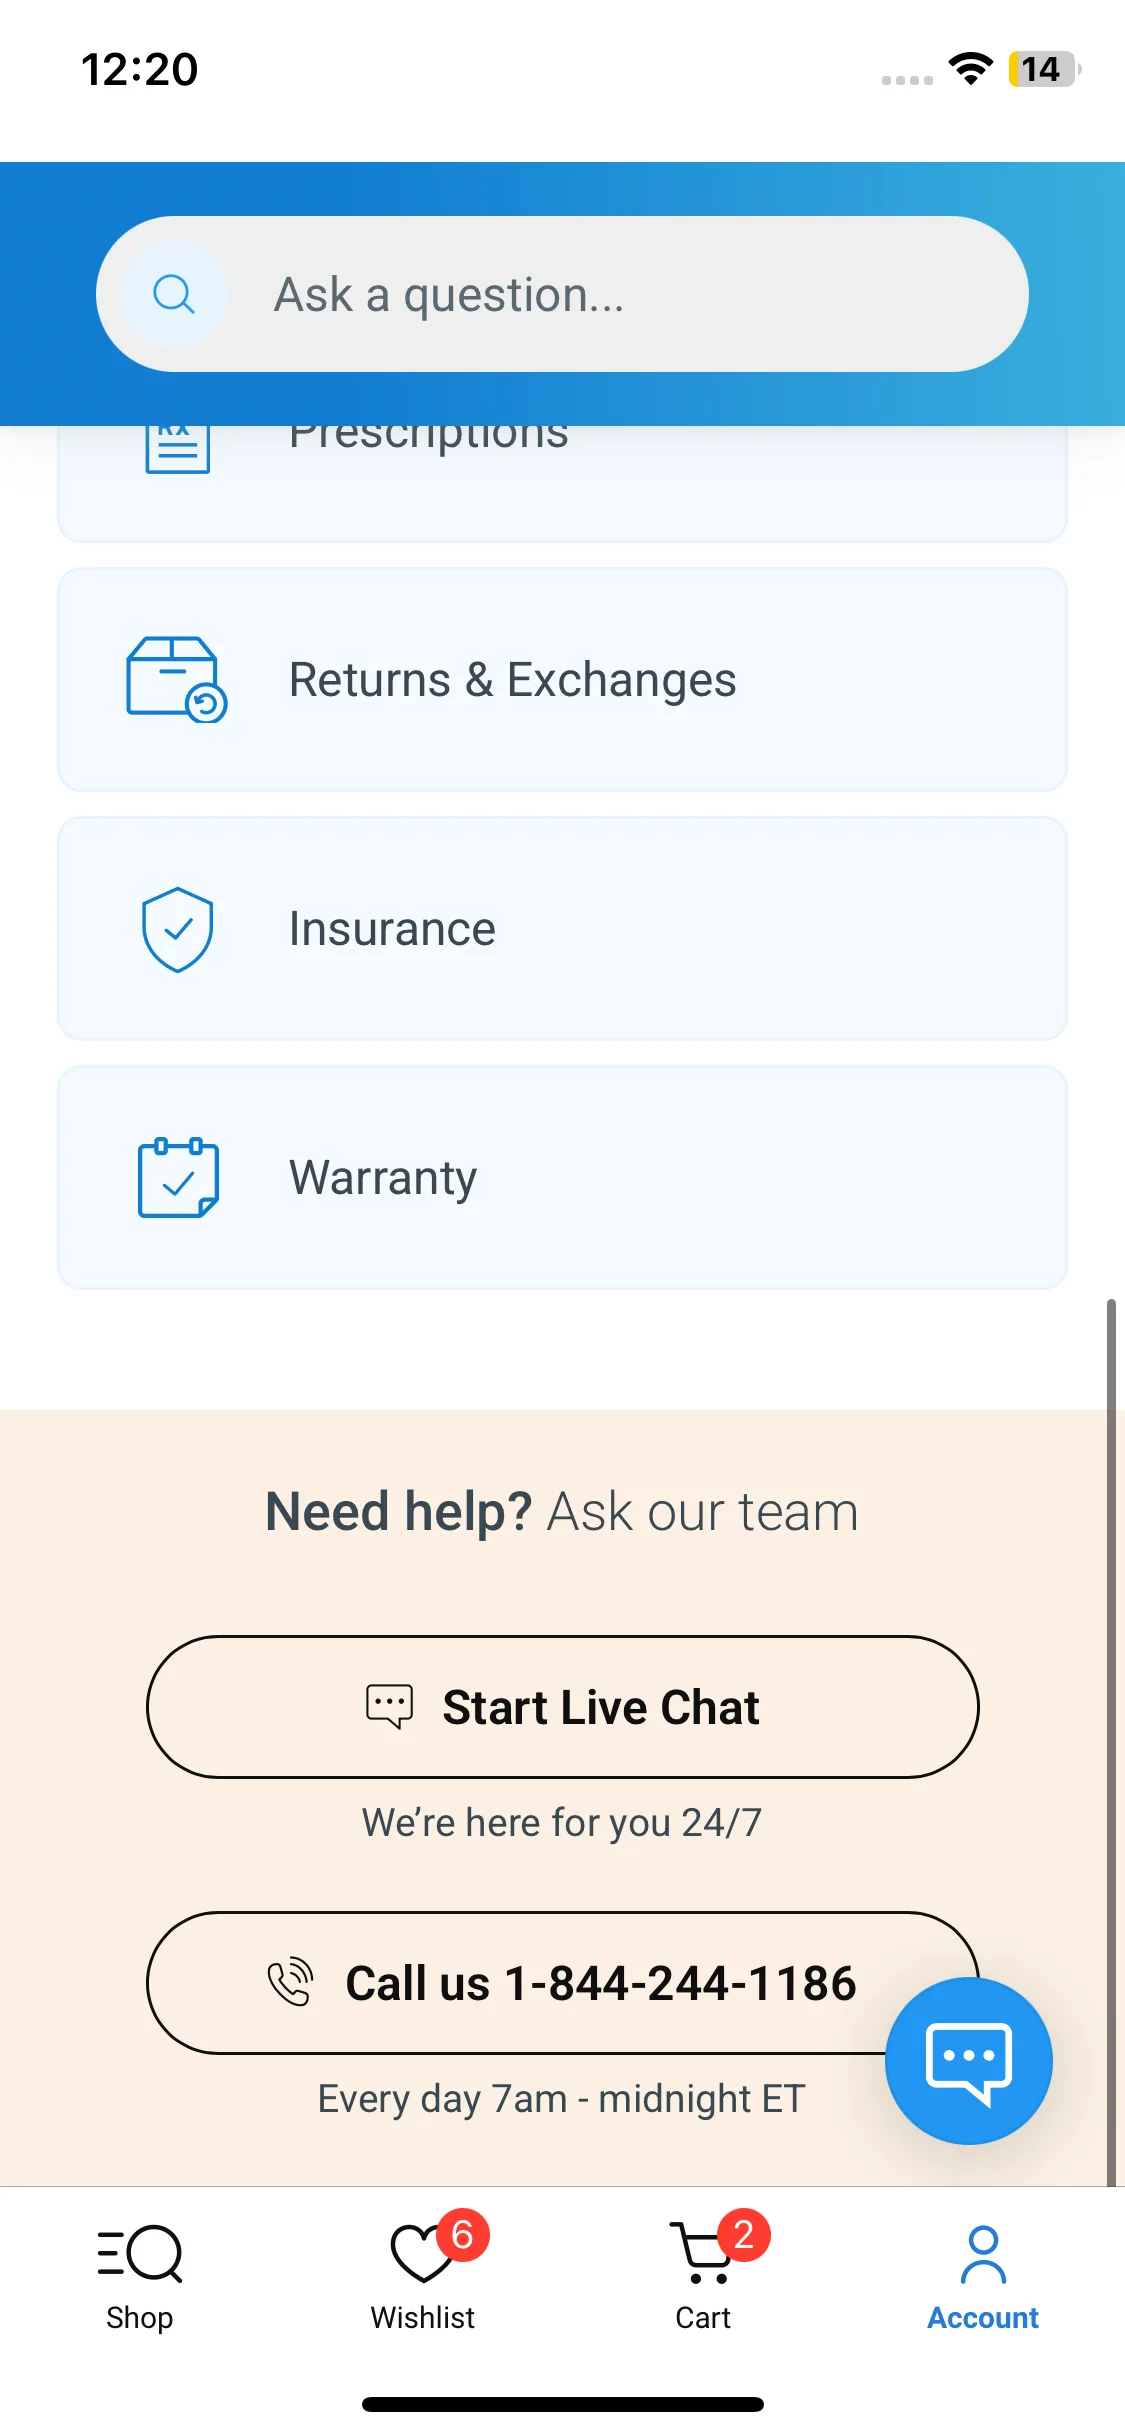Image resolution: width=1125 pixels, height=2436 pixels.
Task: Tap the Insurance shield icon
Action: coord(177,929)
